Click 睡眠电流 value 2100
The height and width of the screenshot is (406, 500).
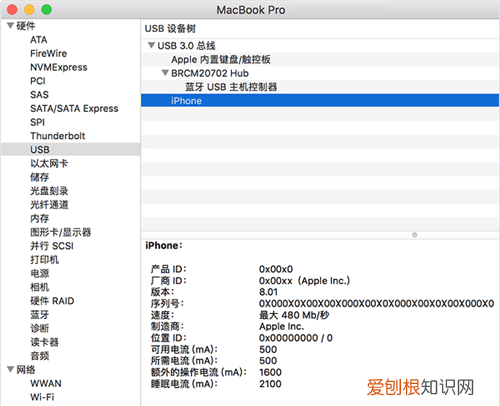pyautogui.click(x=270, y=384)
